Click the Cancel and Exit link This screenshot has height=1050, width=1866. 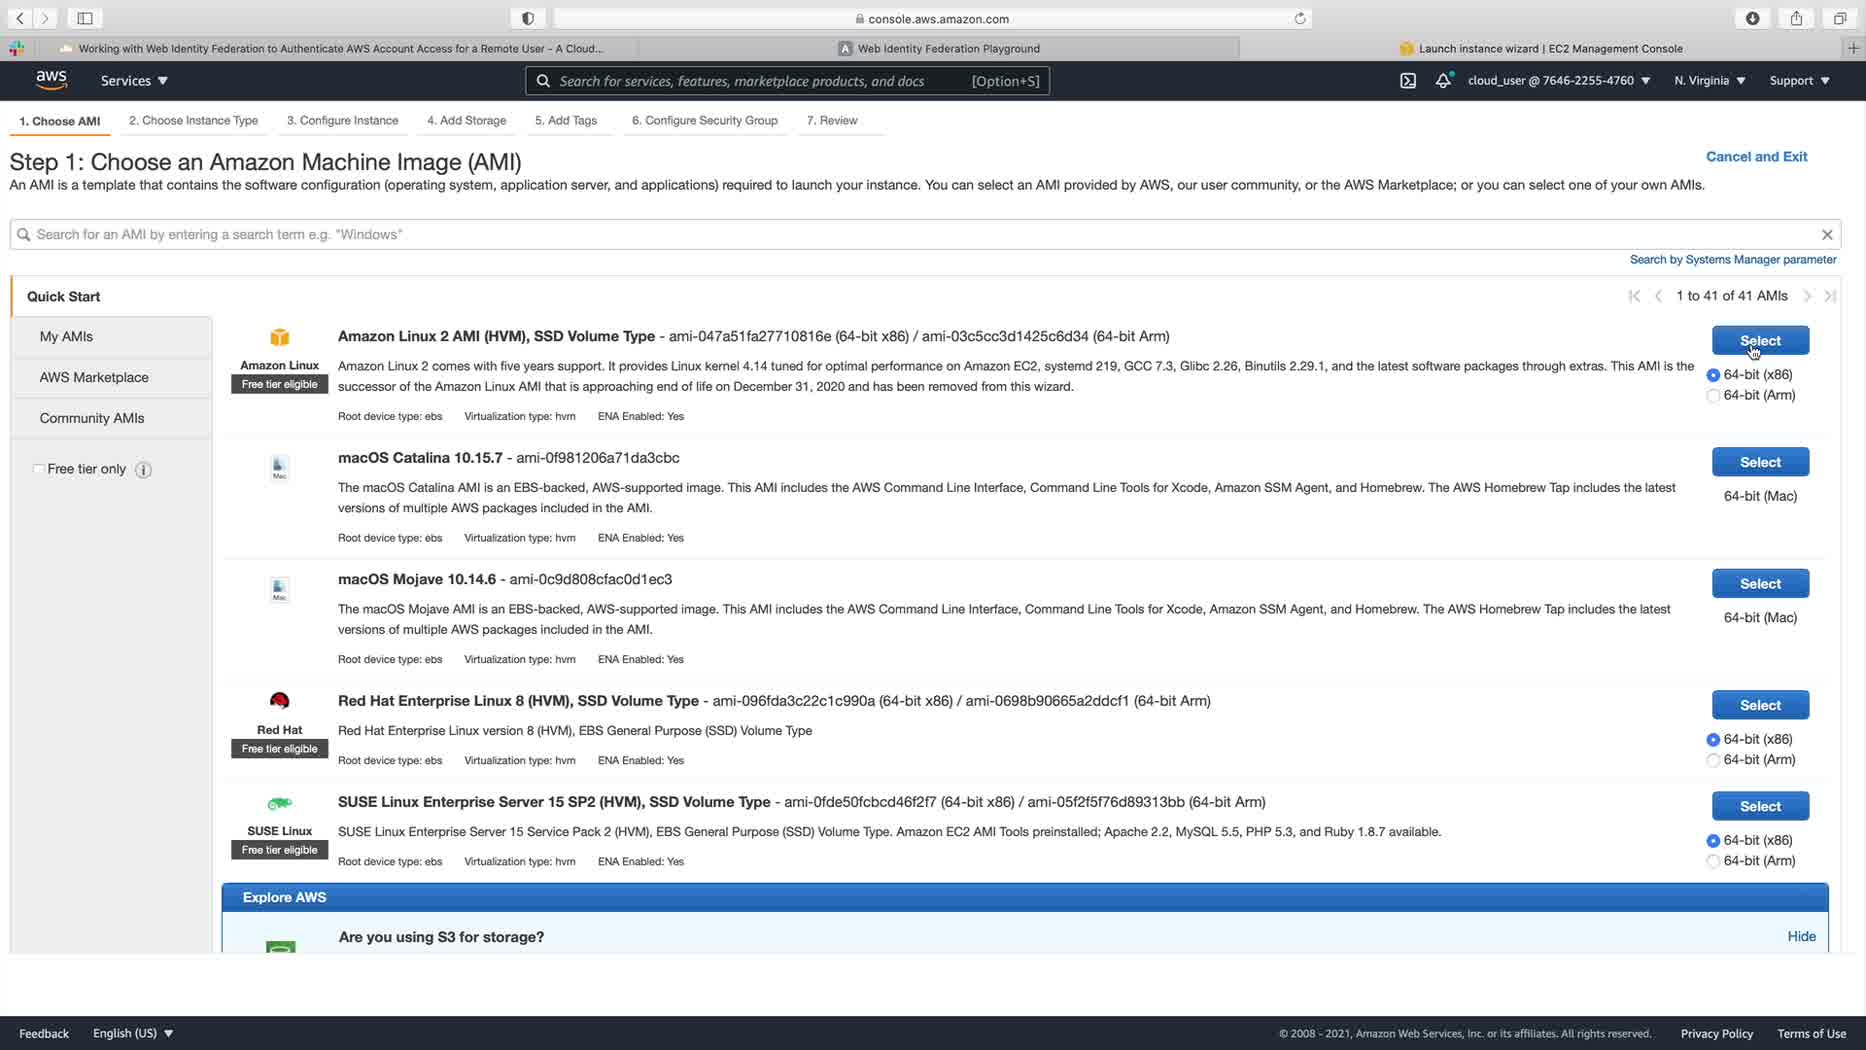point(1756,156)
